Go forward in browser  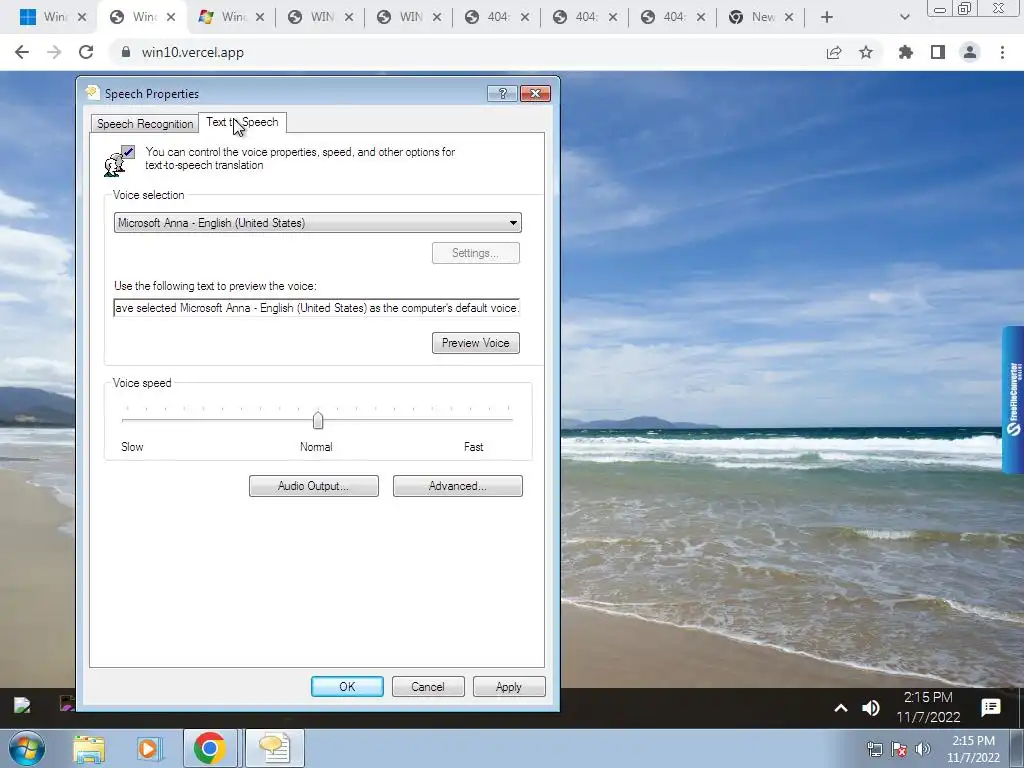54,52
